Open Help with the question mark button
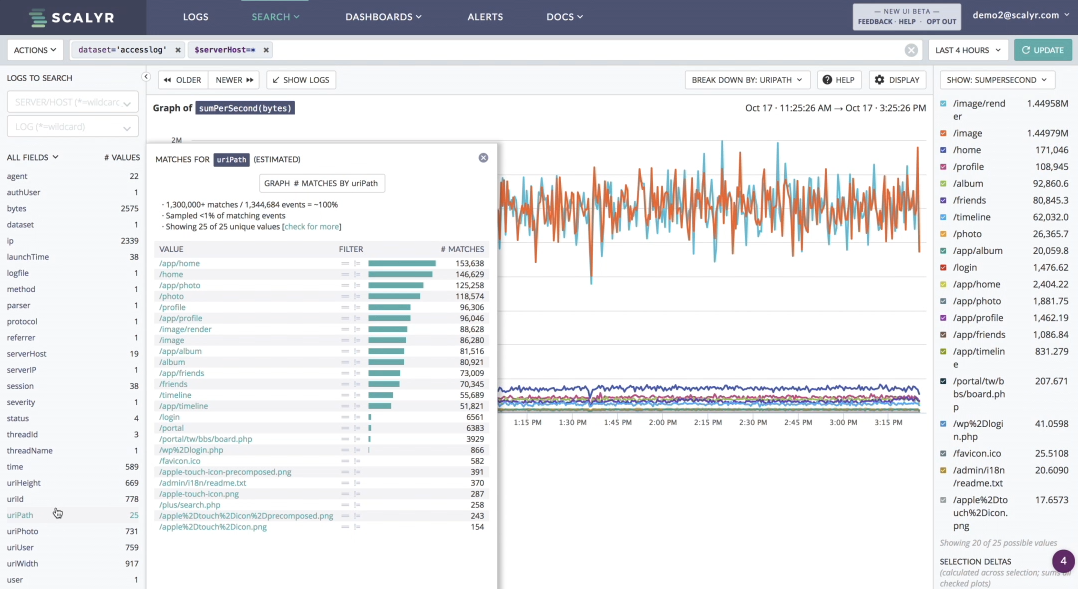 coord(839,80)
